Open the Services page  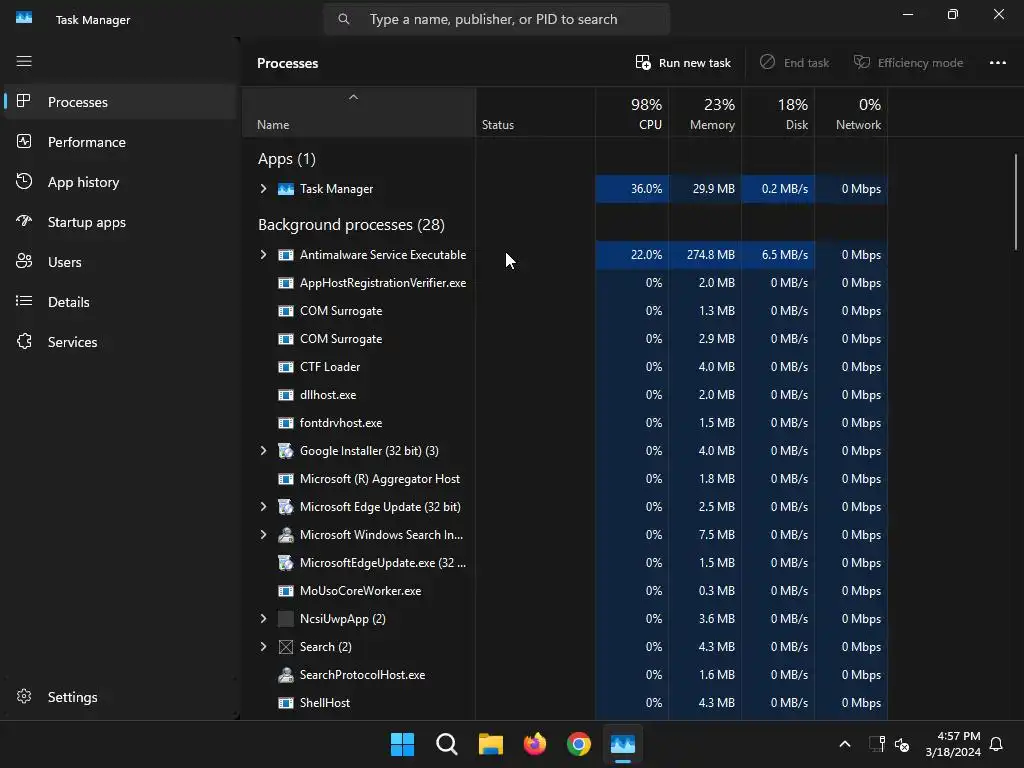coord(120,342)
